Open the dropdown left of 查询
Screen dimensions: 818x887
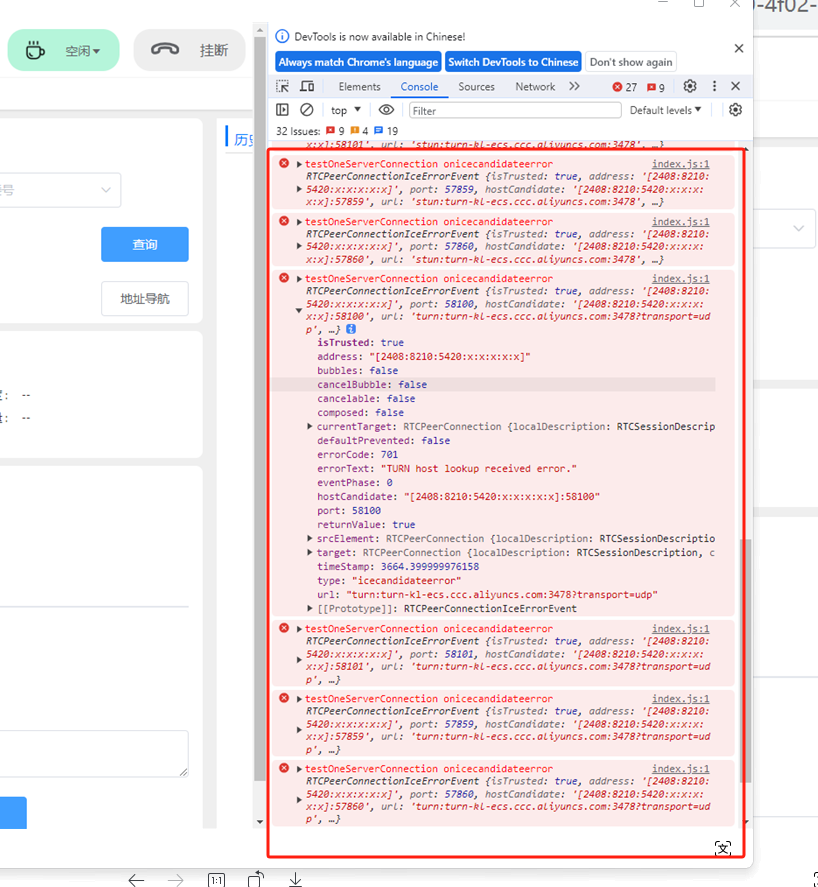tap(59, 190)
